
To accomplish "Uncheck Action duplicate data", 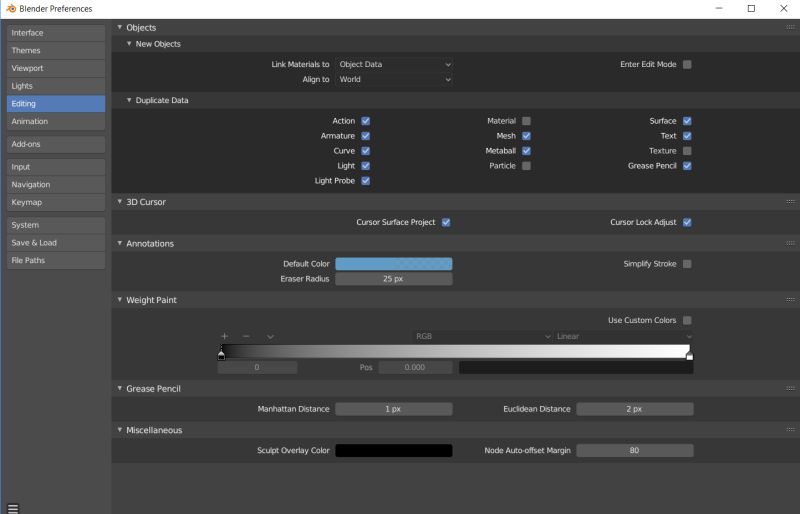I will click(x=366, y=121).
